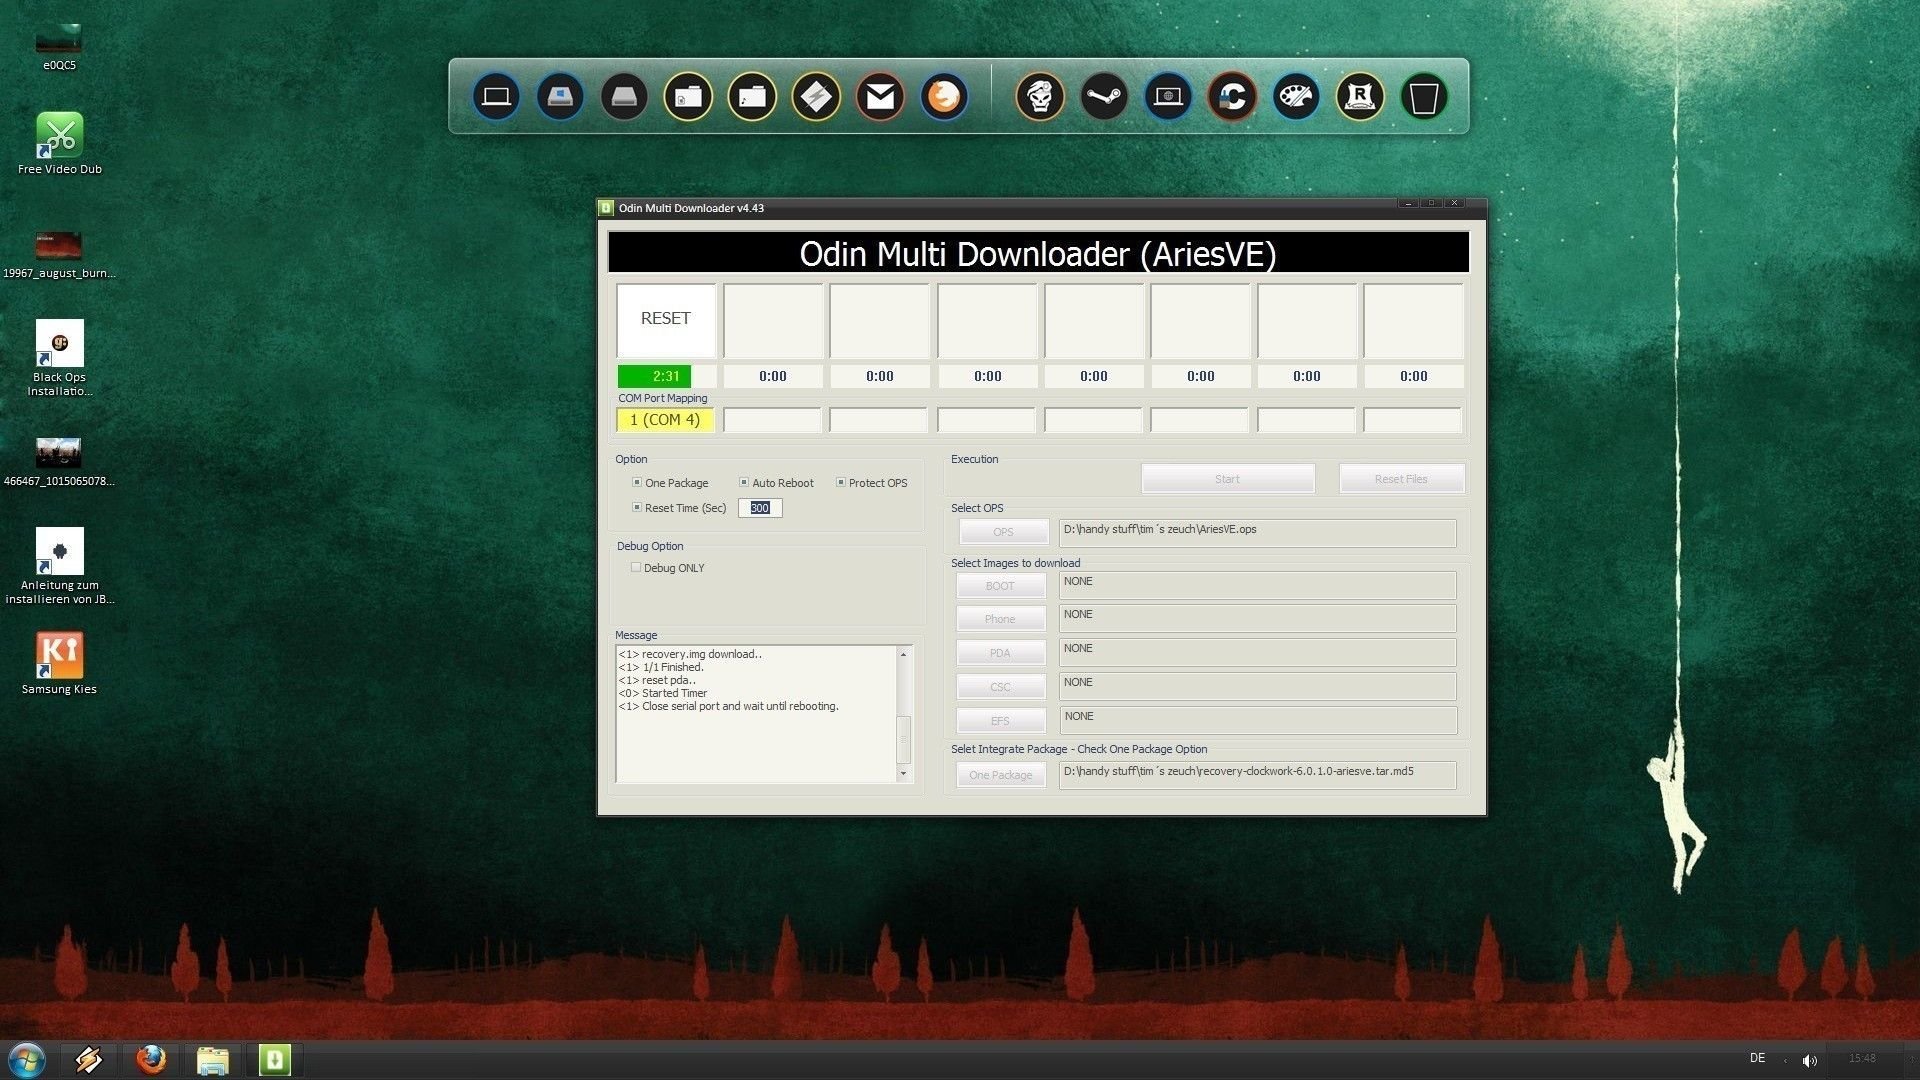Open the music folder dock icon
Viewport: 1920px width, 1080px height.
click(x=752, y=97)
